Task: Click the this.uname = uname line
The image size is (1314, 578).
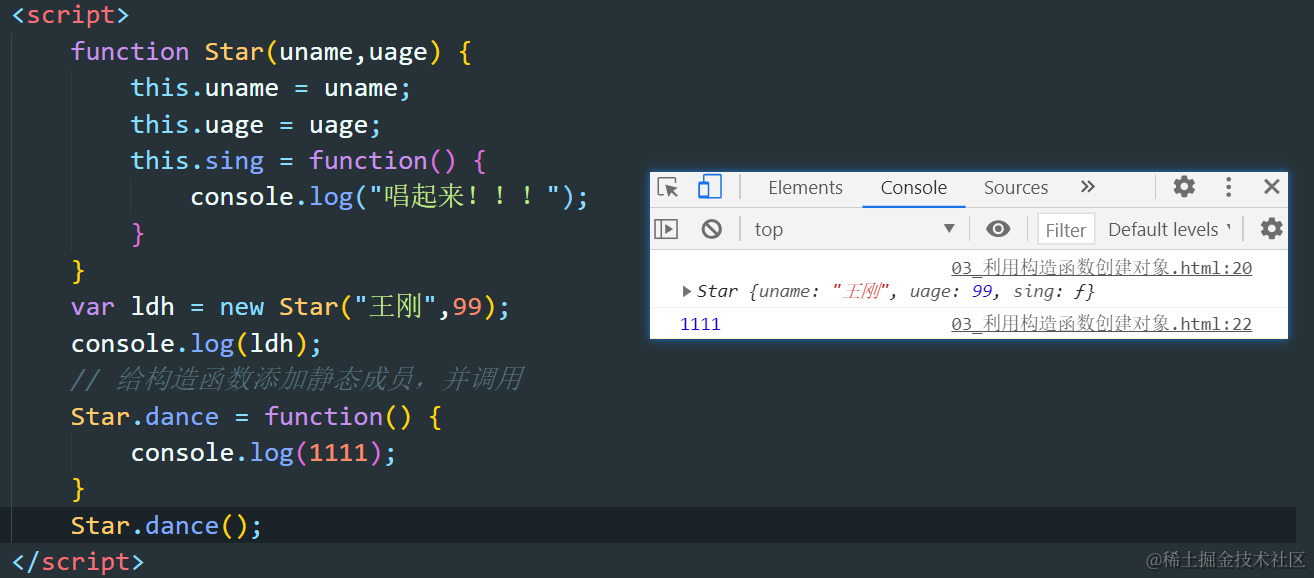Action: [271, 88]
